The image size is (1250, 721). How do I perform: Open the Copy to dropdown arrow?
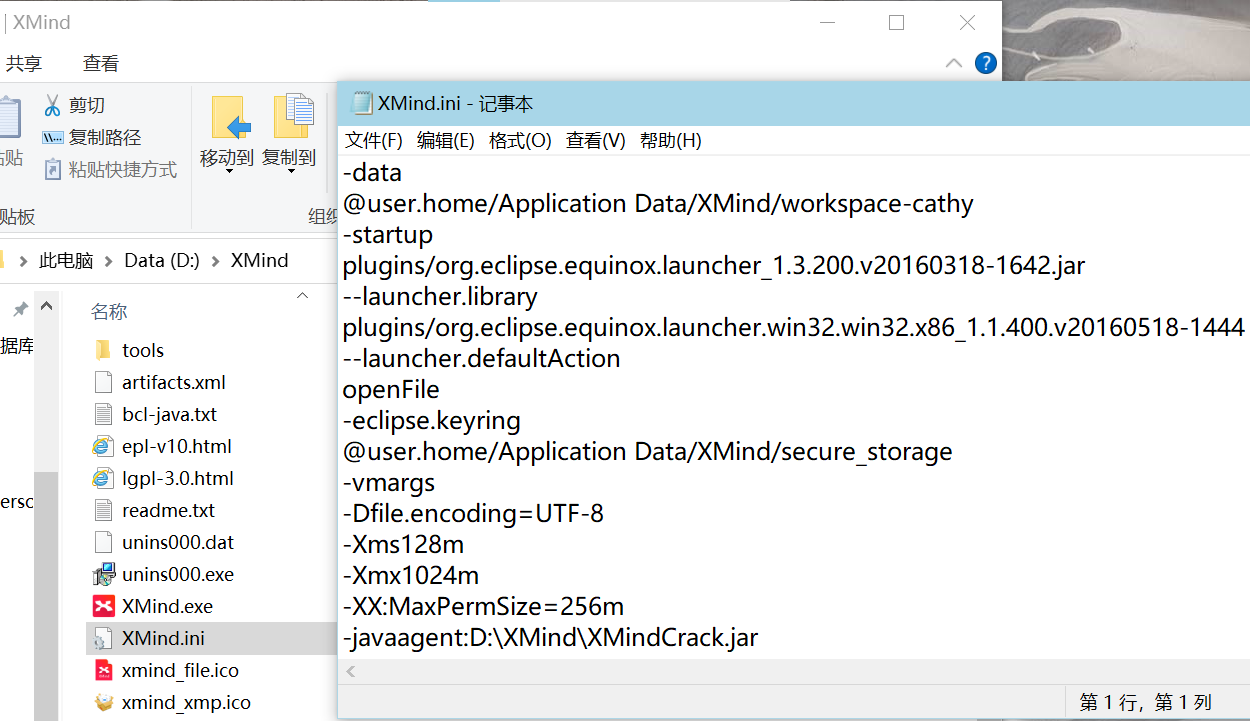[x=291, y=172]
